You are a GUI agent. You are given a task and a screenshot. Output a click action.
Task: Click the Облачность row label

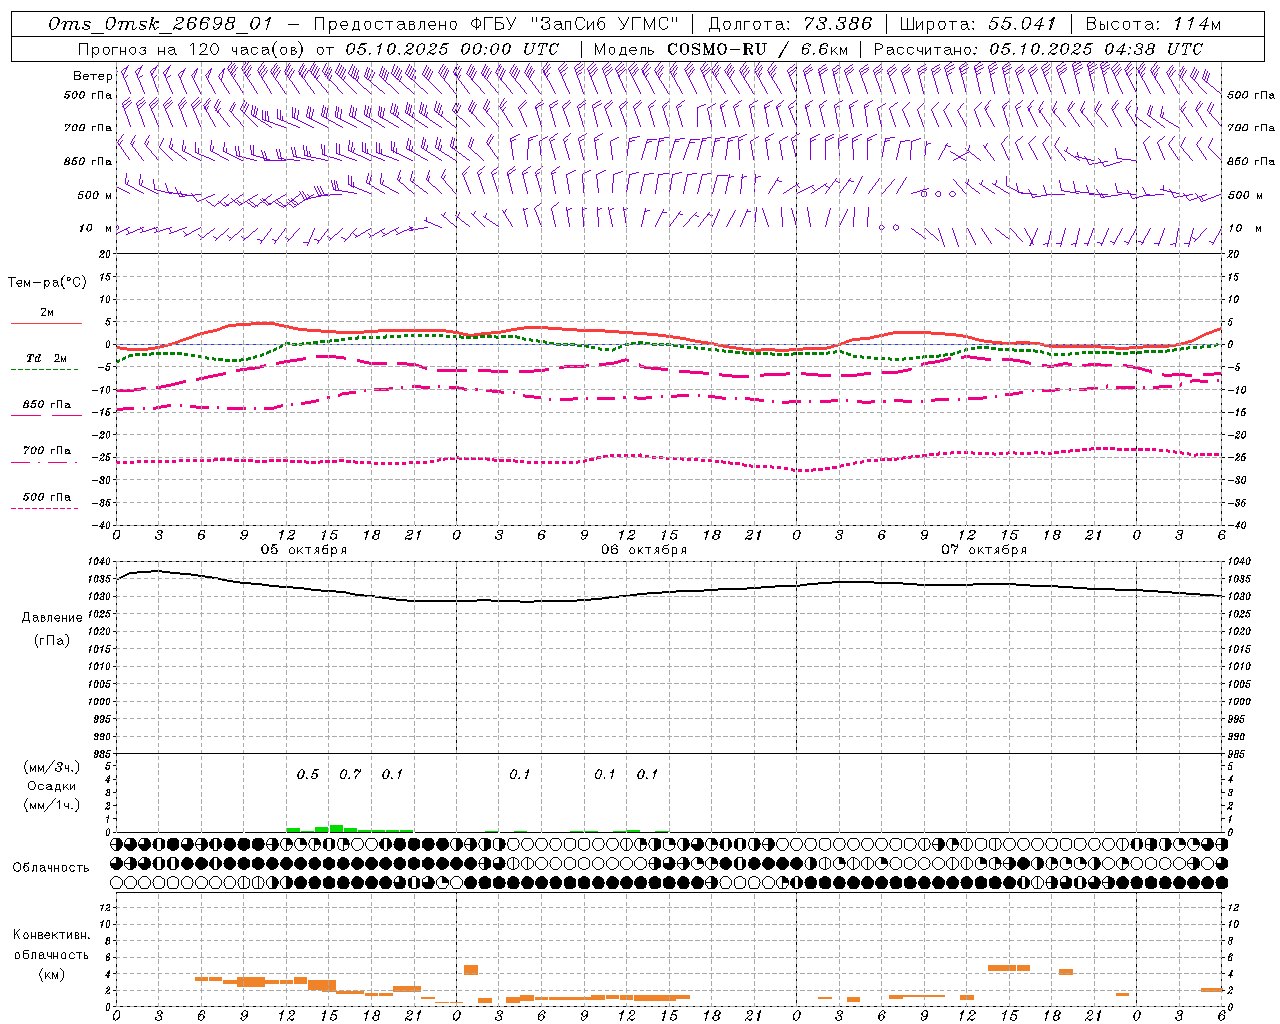[51, 868]
